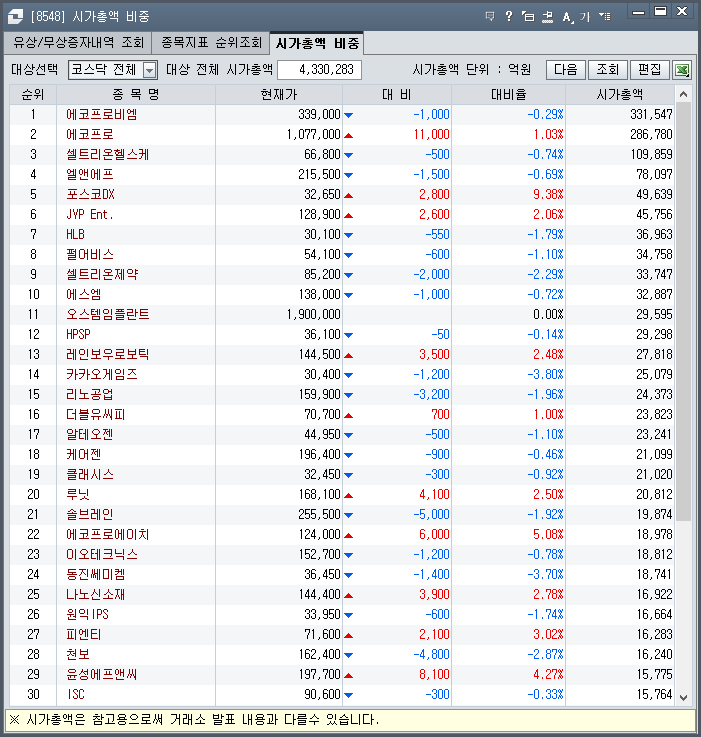This screenshot has height=737, width=701.
Task: Switch to 종목지표 순위조회 tab
Action: click(211, 43)
